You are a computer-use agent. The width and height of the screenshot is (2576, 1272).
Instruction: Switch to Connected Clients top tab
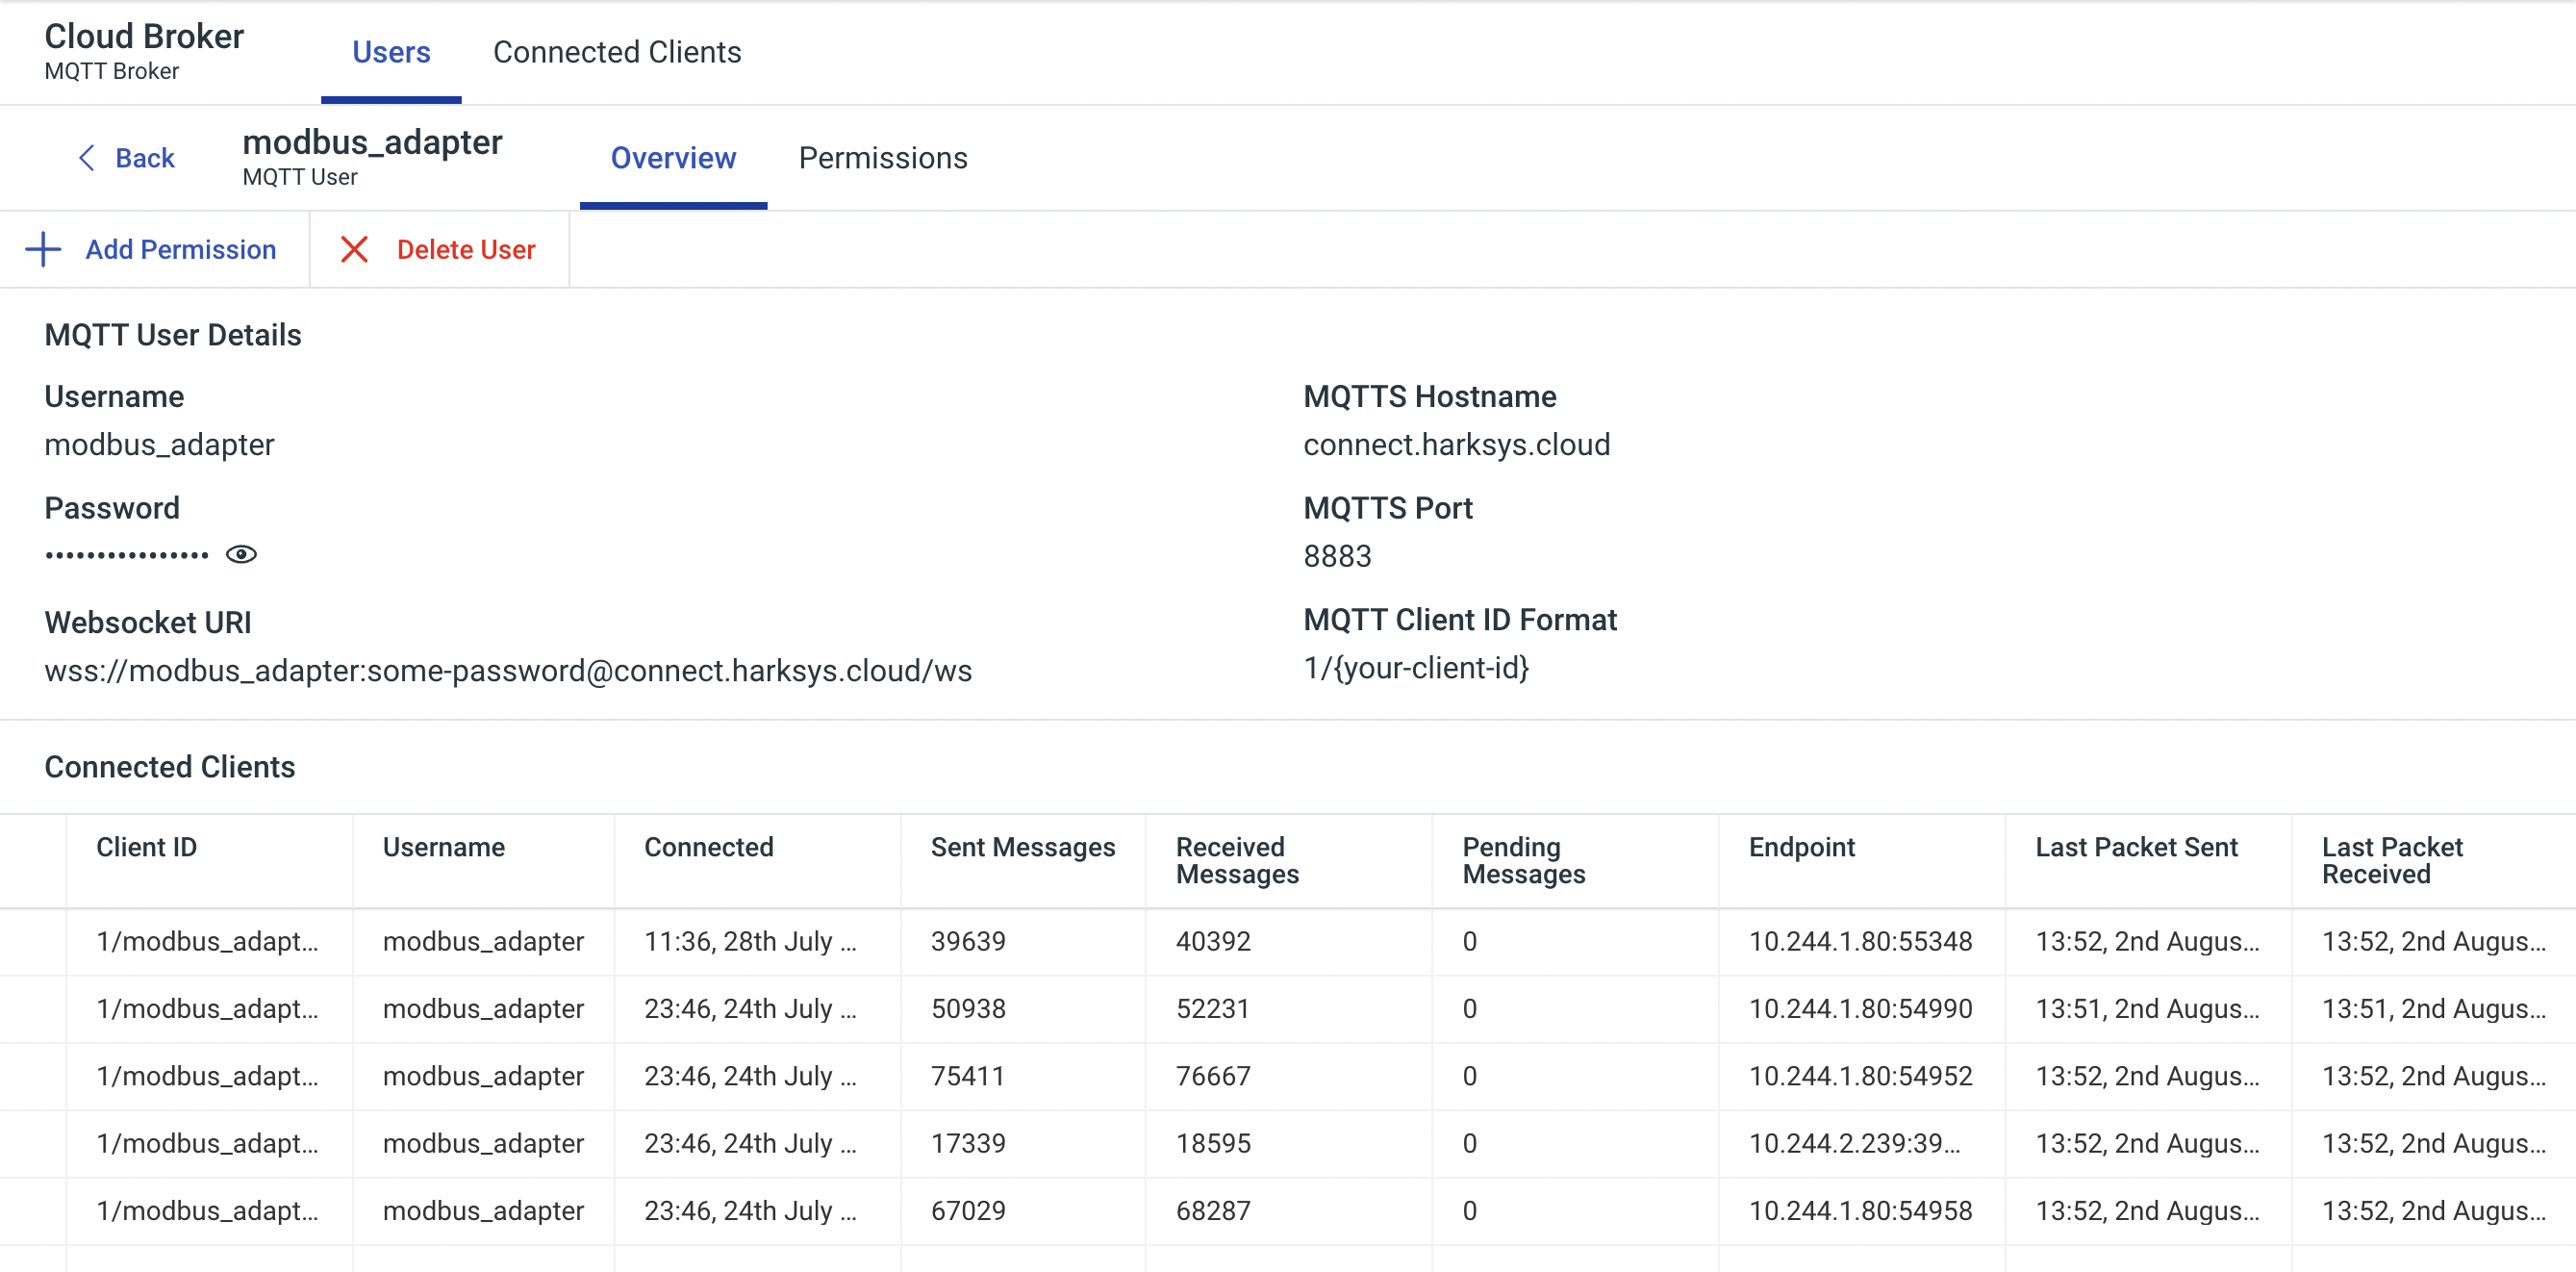[x=617, y=52]
